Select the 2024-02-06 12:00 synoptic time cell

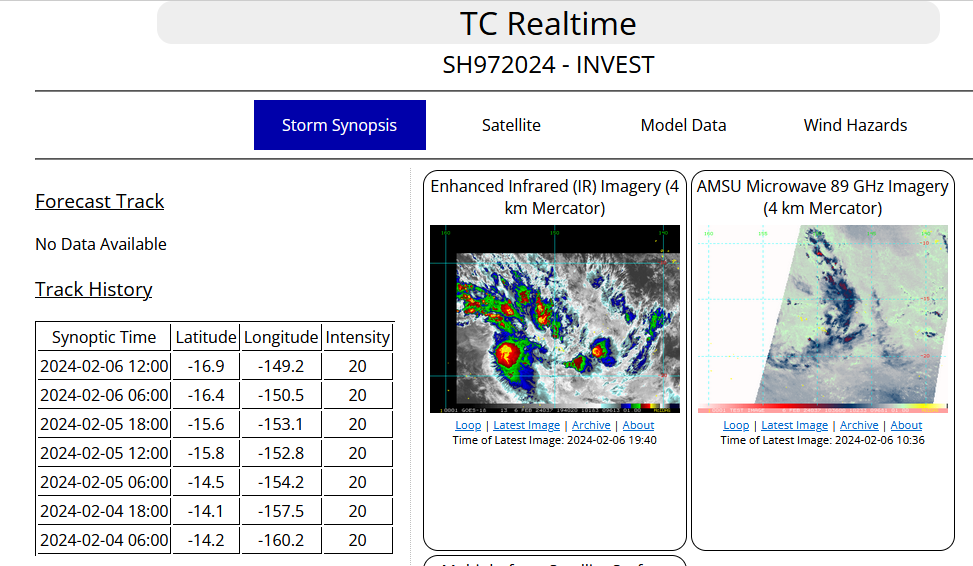pyautogui.click(x=104, y=366)
